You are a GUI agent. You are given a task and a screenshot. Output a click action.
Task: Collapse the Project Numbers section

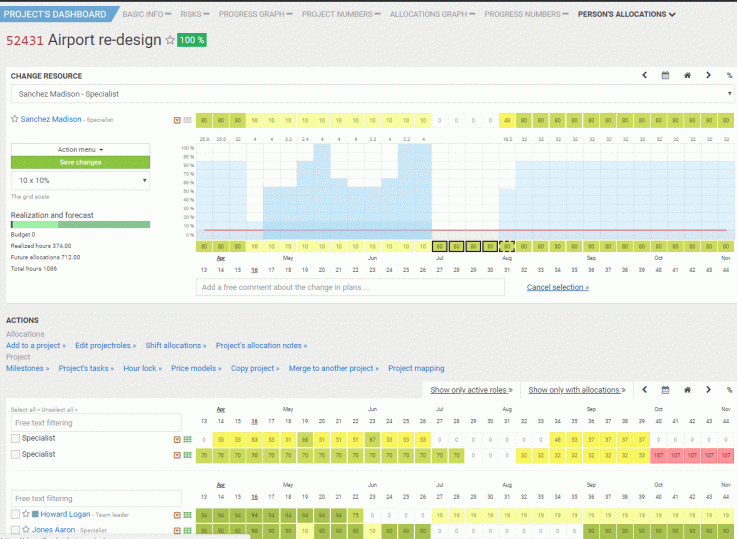click(341, 14)
